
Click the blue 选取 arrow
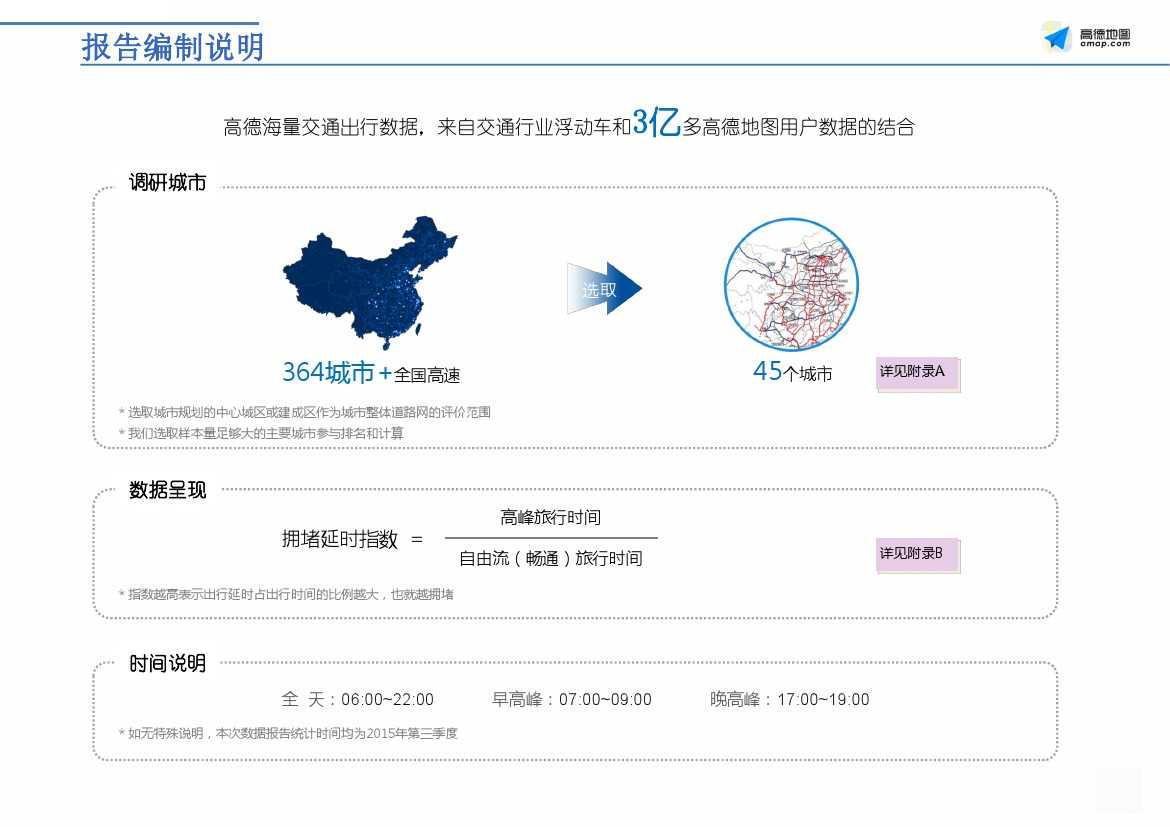[604, 289]
